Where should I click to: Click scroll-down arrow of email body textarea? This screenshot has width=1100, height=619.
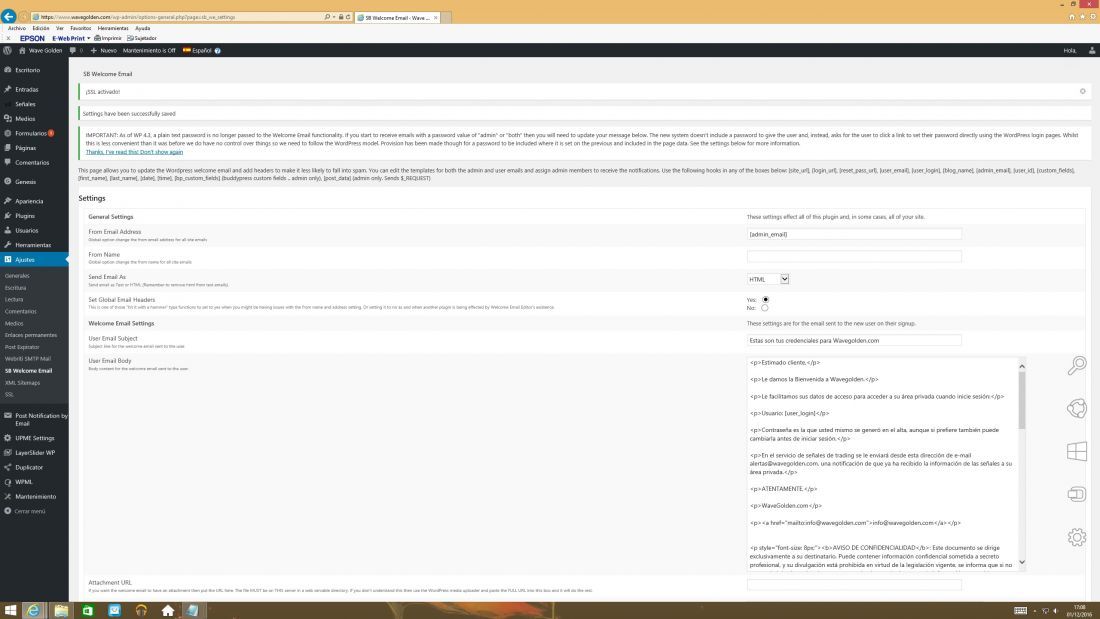click(1021, 562)
